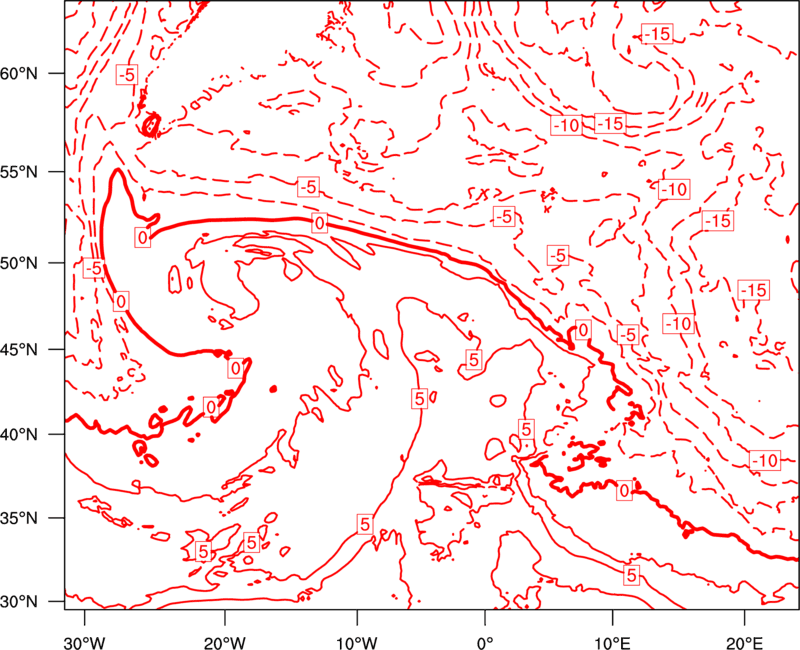Image resolution: width=800 pixels, height=650 pixels.
Task: Click the lowest -10 contour label
Action: tap(765, 461)
